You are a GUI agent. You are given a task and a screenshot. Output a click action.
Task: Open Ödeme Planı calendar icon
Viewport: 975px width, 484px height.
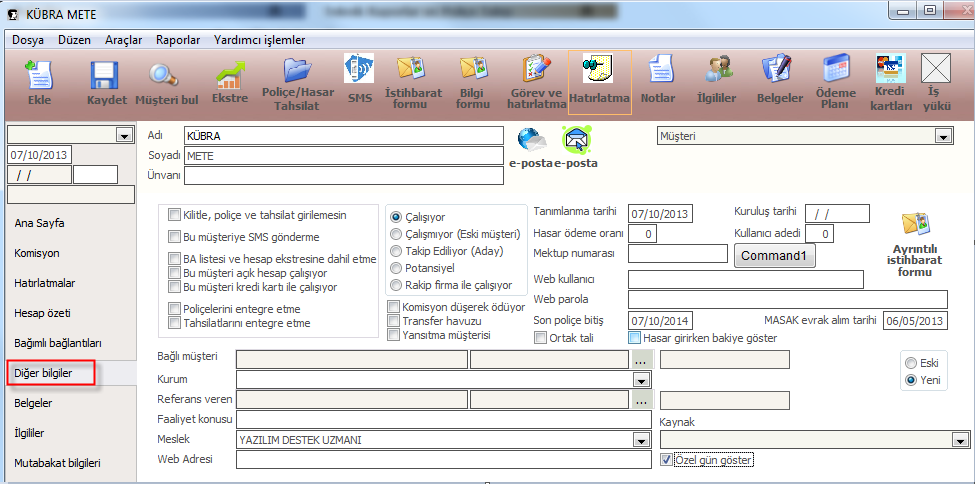(836, 70)
